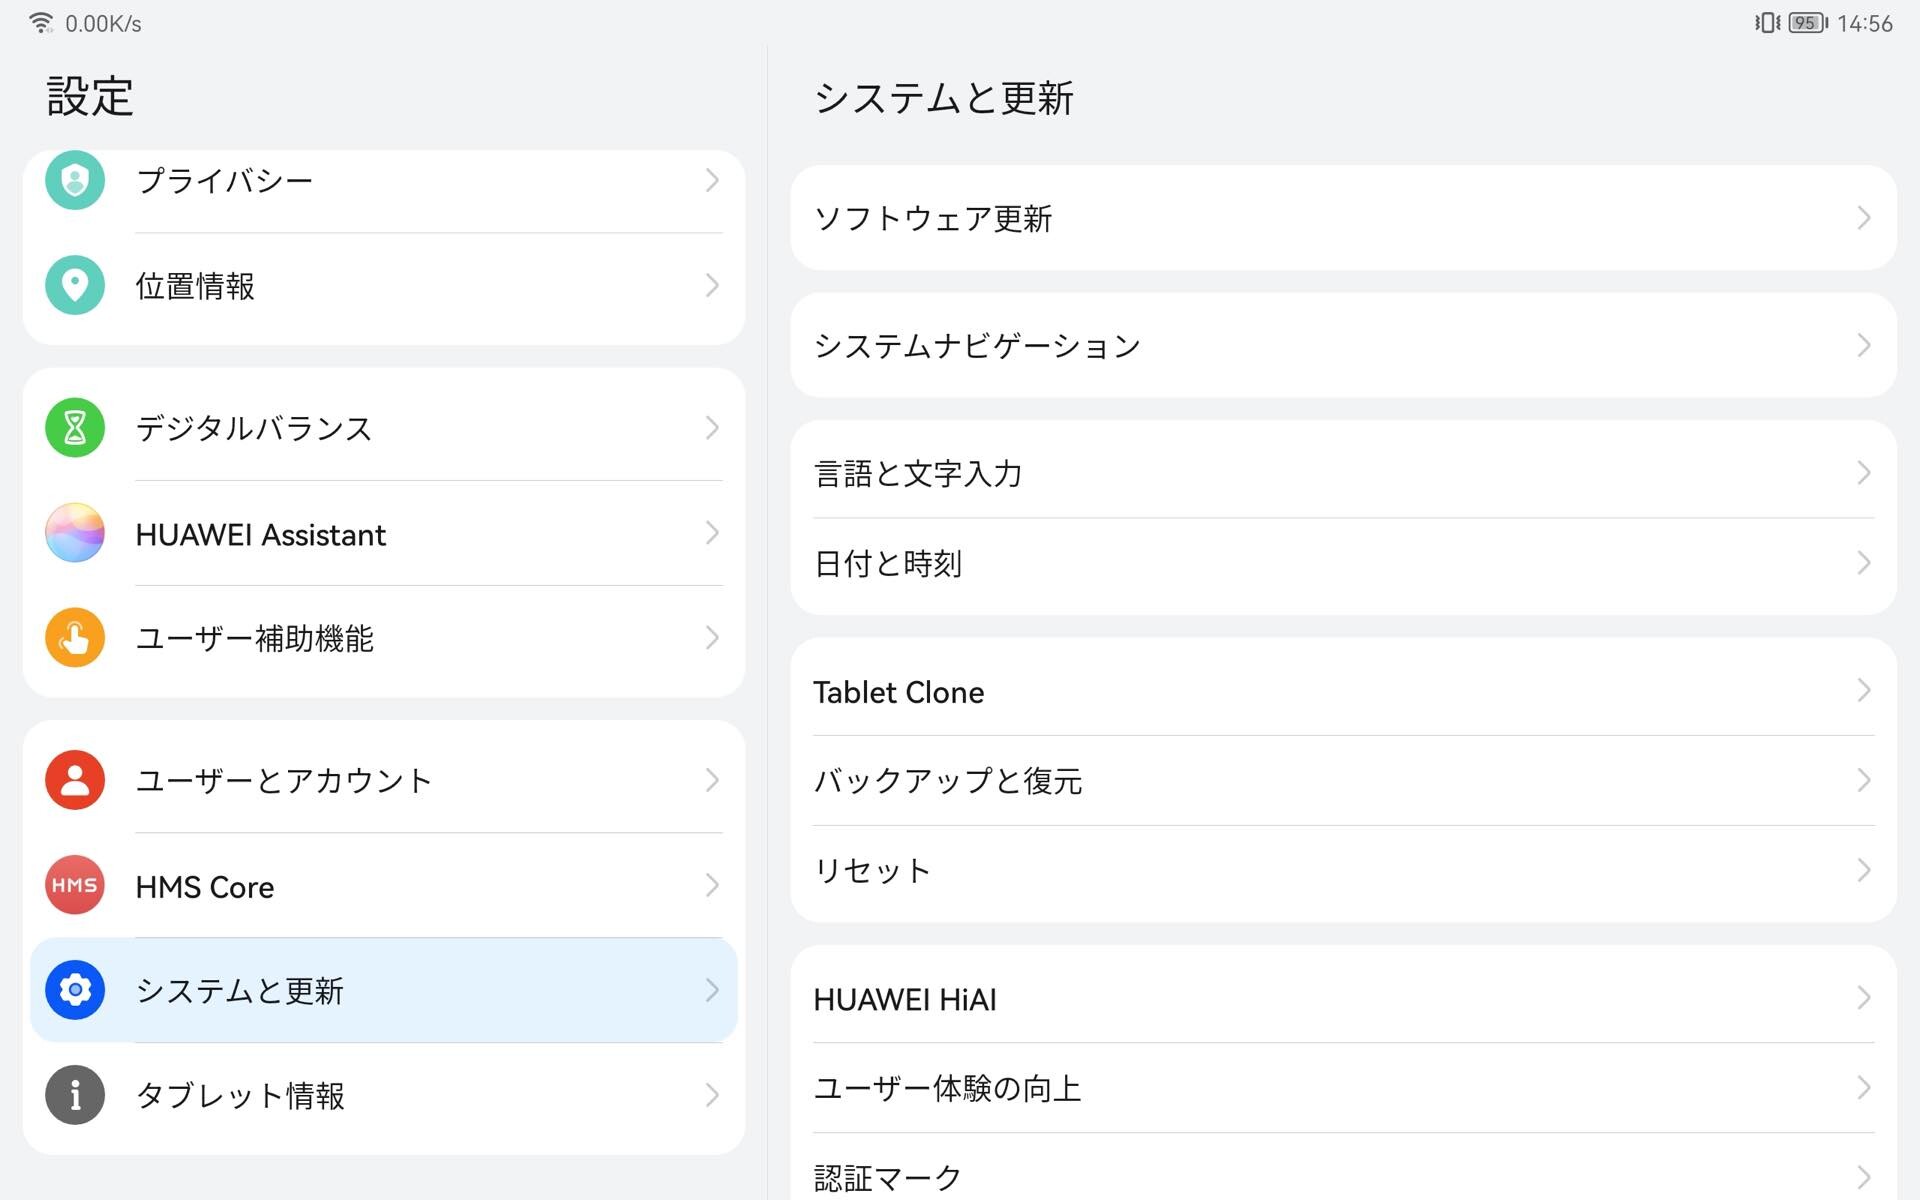Click the location pin icon

[x=75, y=285]
